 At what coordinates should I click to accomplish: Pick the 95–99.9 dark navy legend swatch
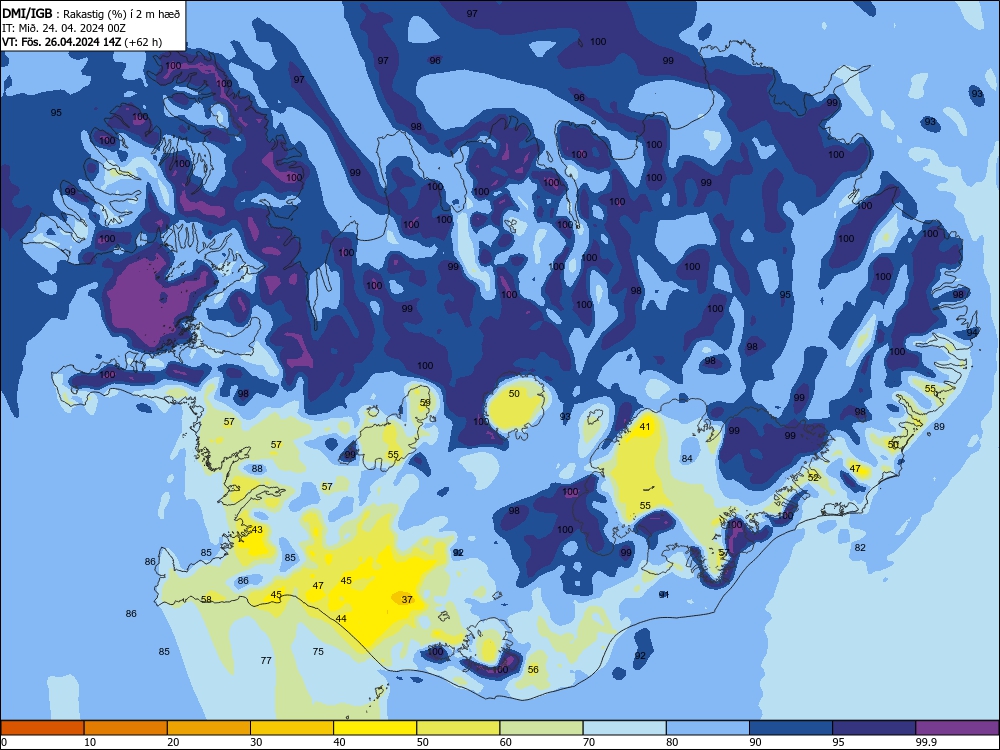tap(874, 728)
